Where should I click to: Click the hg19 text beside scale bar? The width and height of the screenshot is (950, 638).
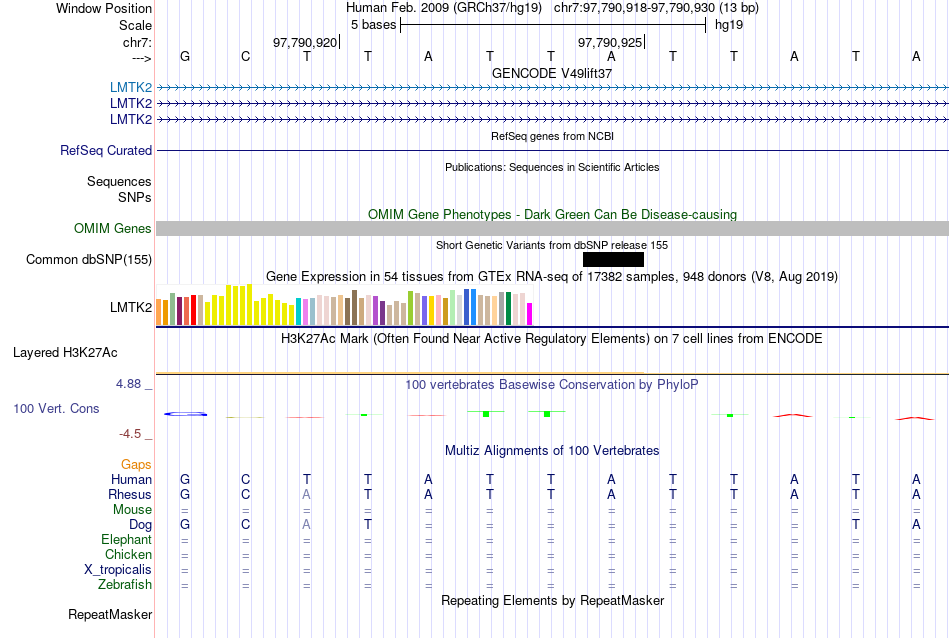pos(729,25)
